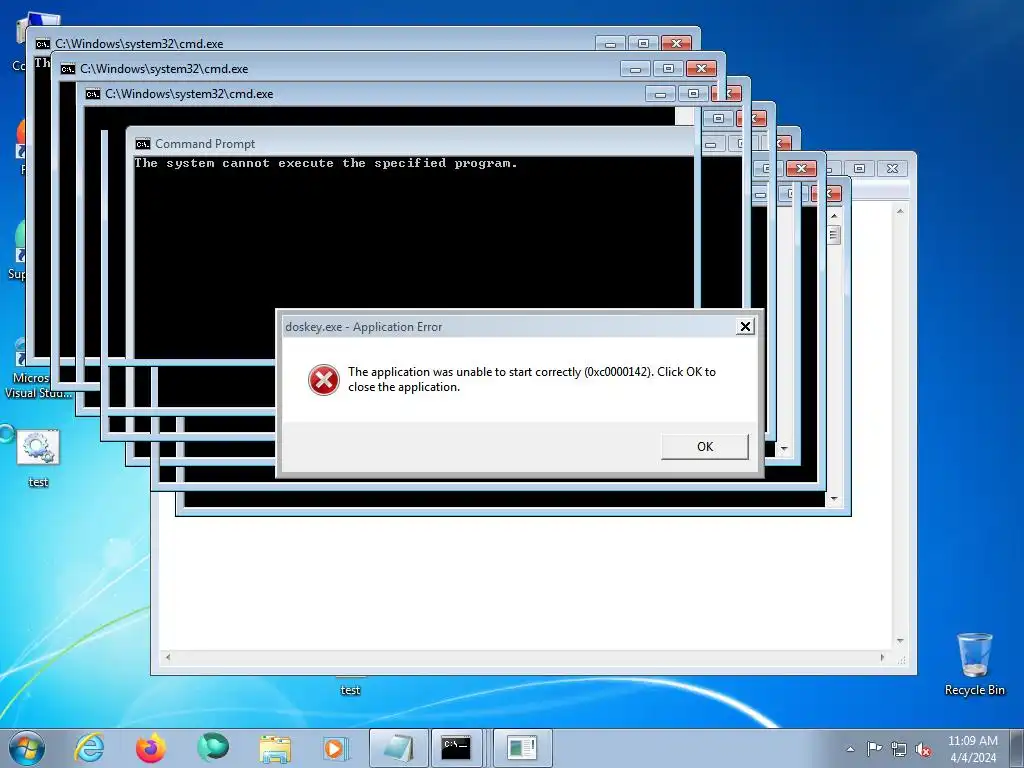Close the doskey.exe Application Error dialog

(744, 327)
